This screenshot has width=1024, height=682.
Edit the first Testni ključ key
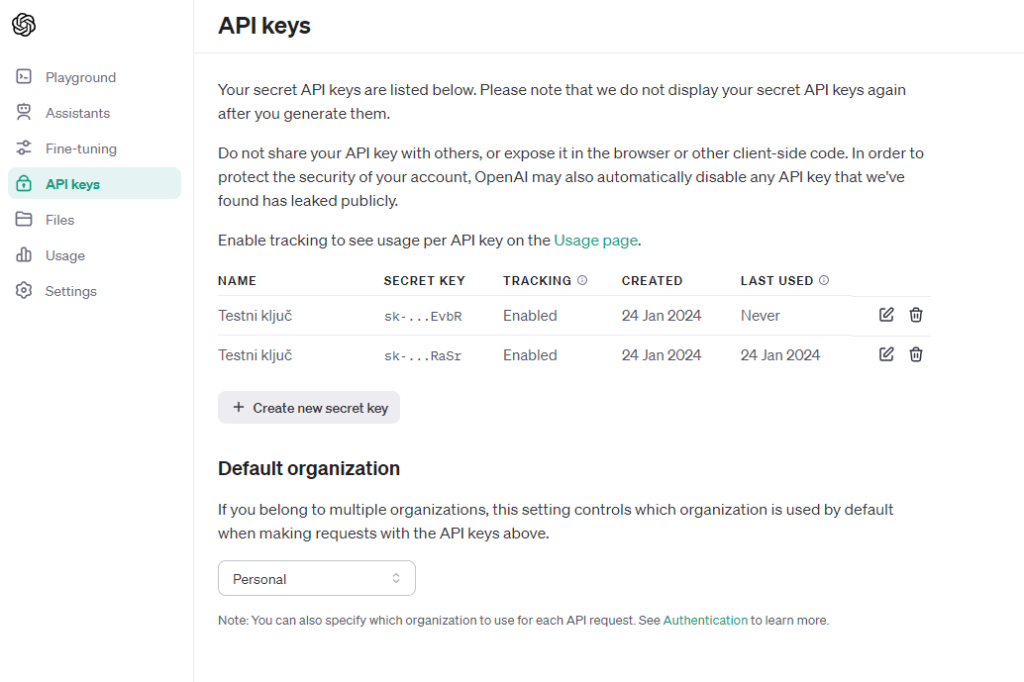(x=886, y=314)
